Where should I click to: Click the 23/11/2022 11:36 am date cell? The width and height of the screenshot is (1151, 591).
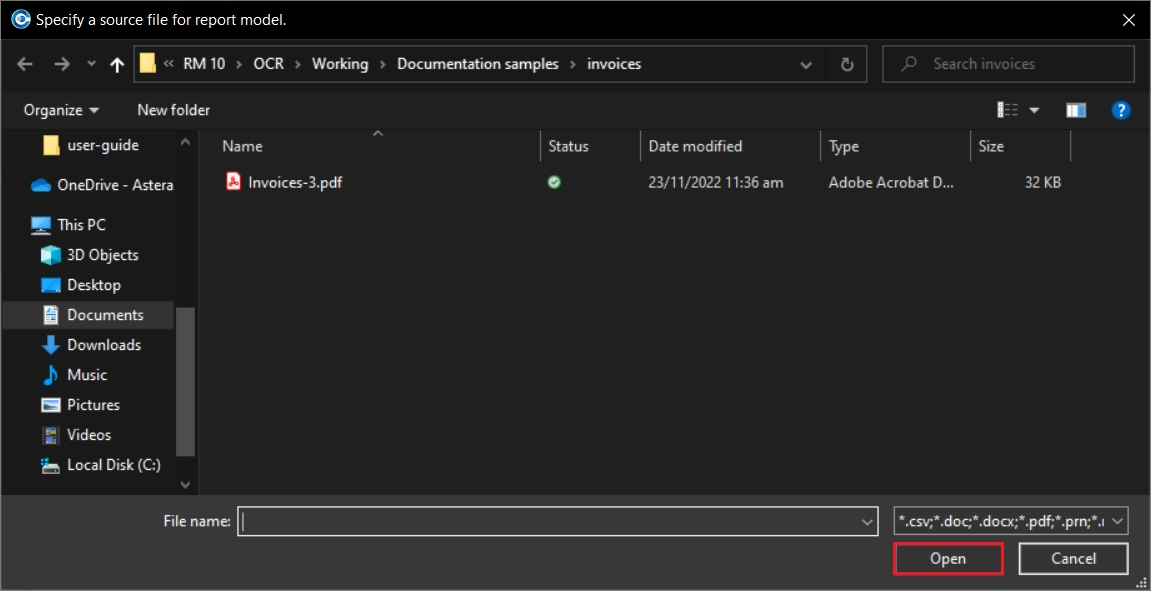716,182
